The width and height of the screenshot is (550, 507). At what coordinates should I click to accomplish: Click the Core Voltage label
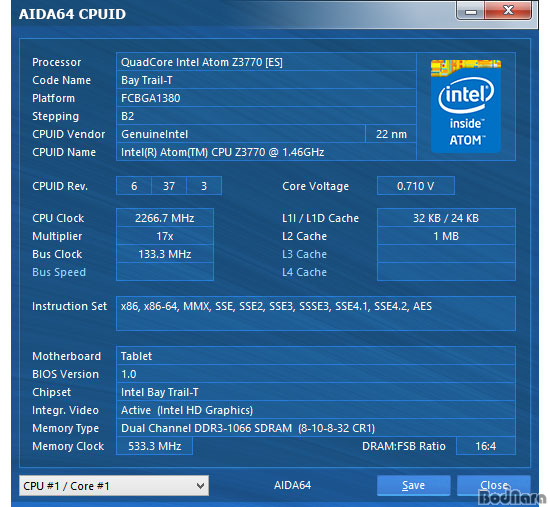click(x=315, y=186)
